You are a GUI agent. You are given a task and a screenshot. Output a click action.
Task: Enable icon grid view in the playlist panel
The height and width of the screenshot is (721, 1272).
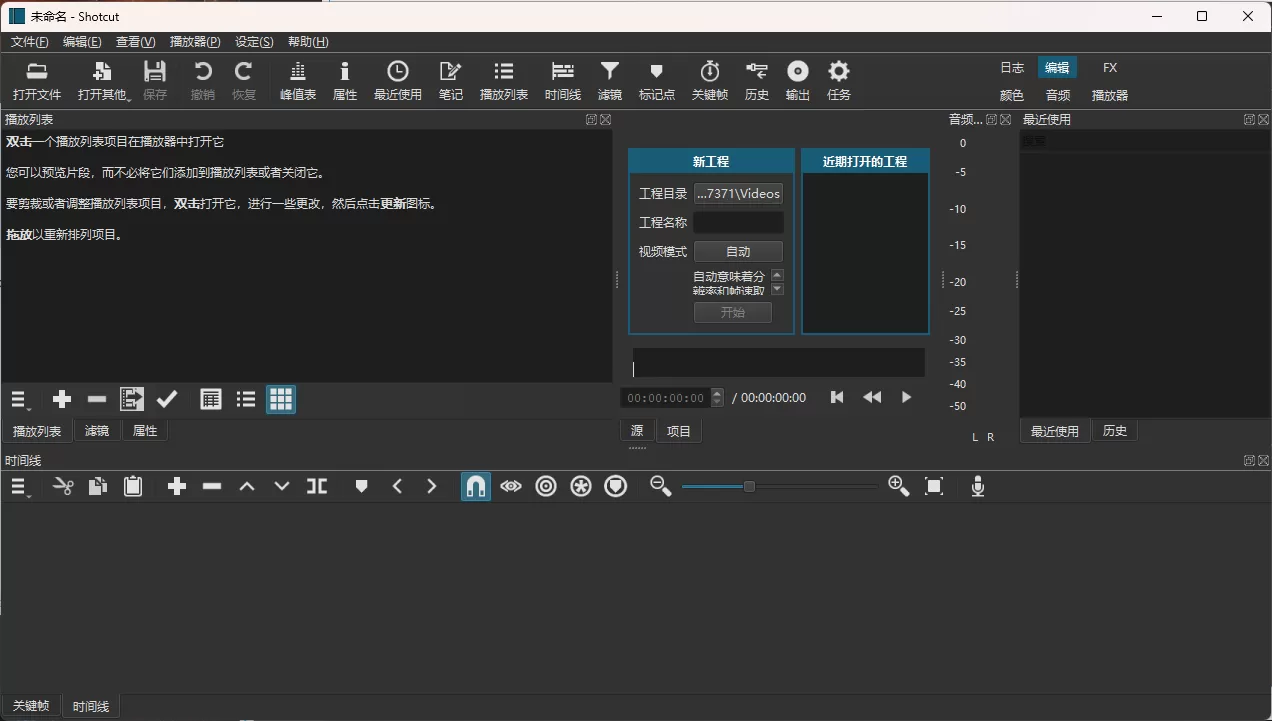tap(281, 399)
